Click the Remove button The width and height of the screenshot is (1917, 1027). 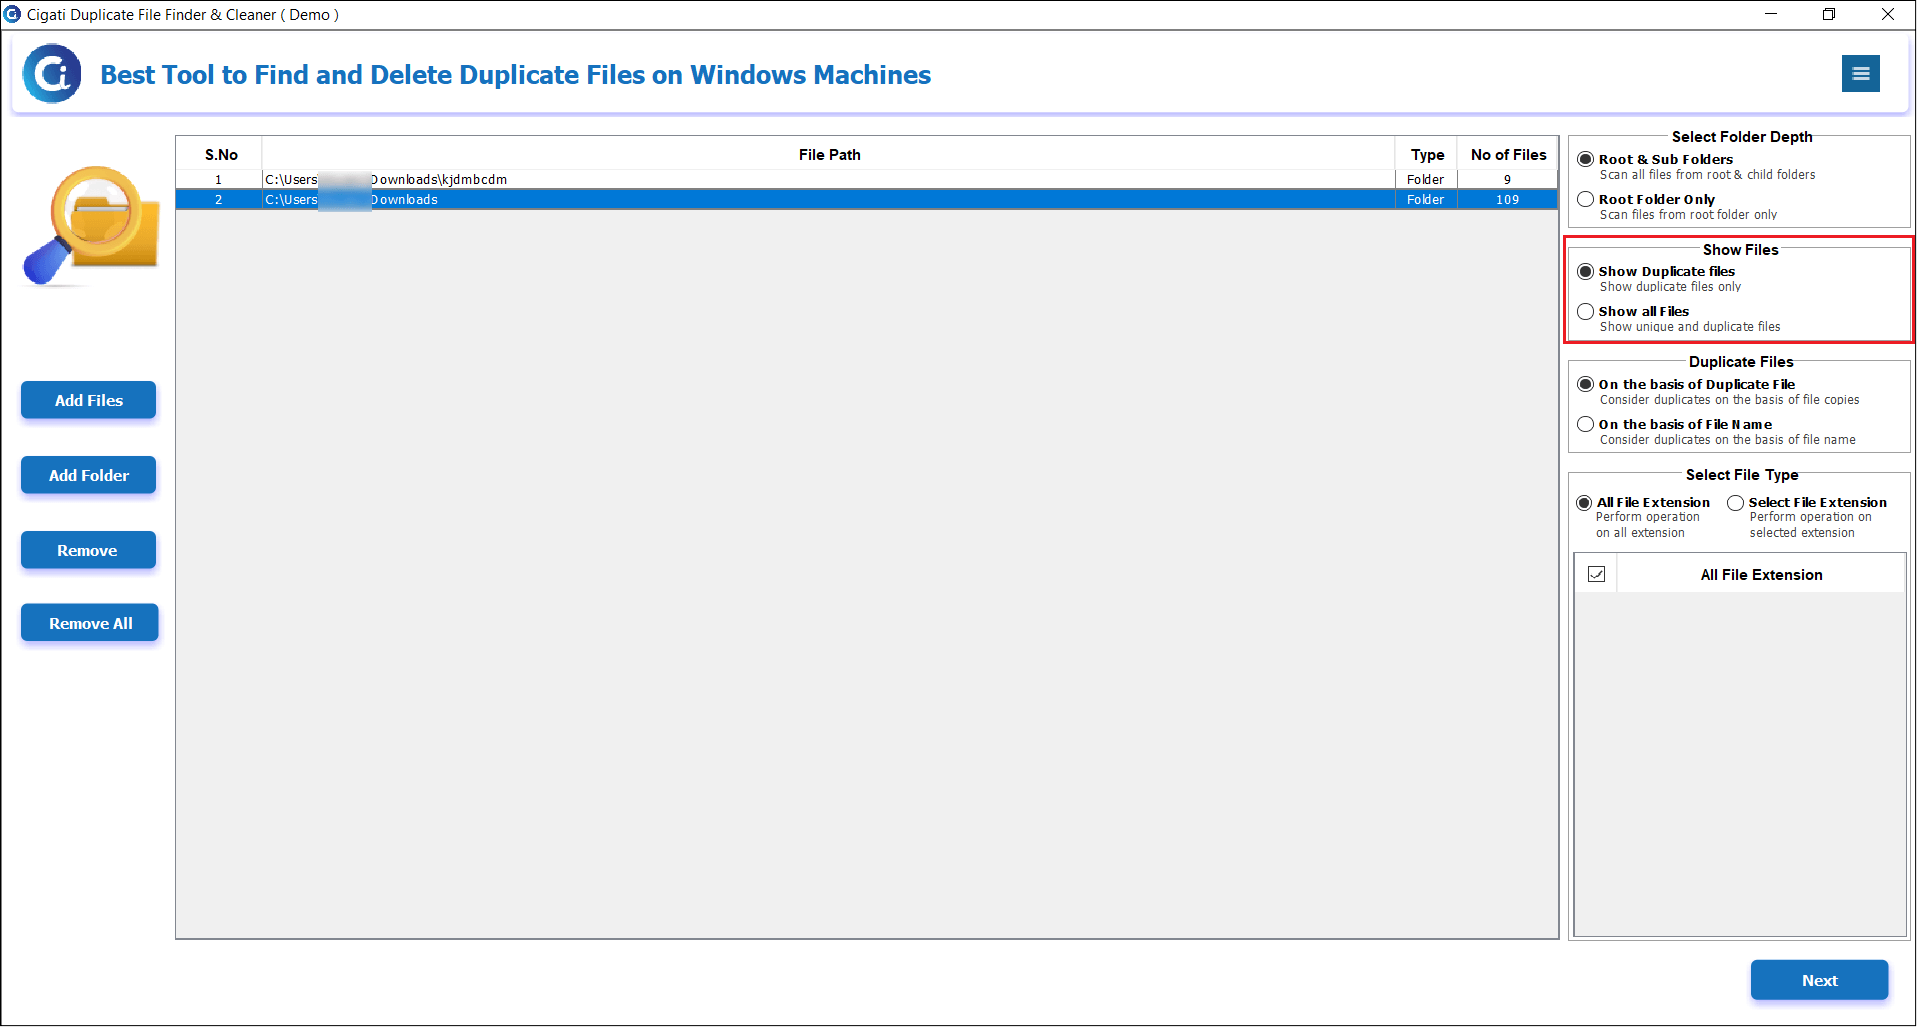click(x=89, y=550)
